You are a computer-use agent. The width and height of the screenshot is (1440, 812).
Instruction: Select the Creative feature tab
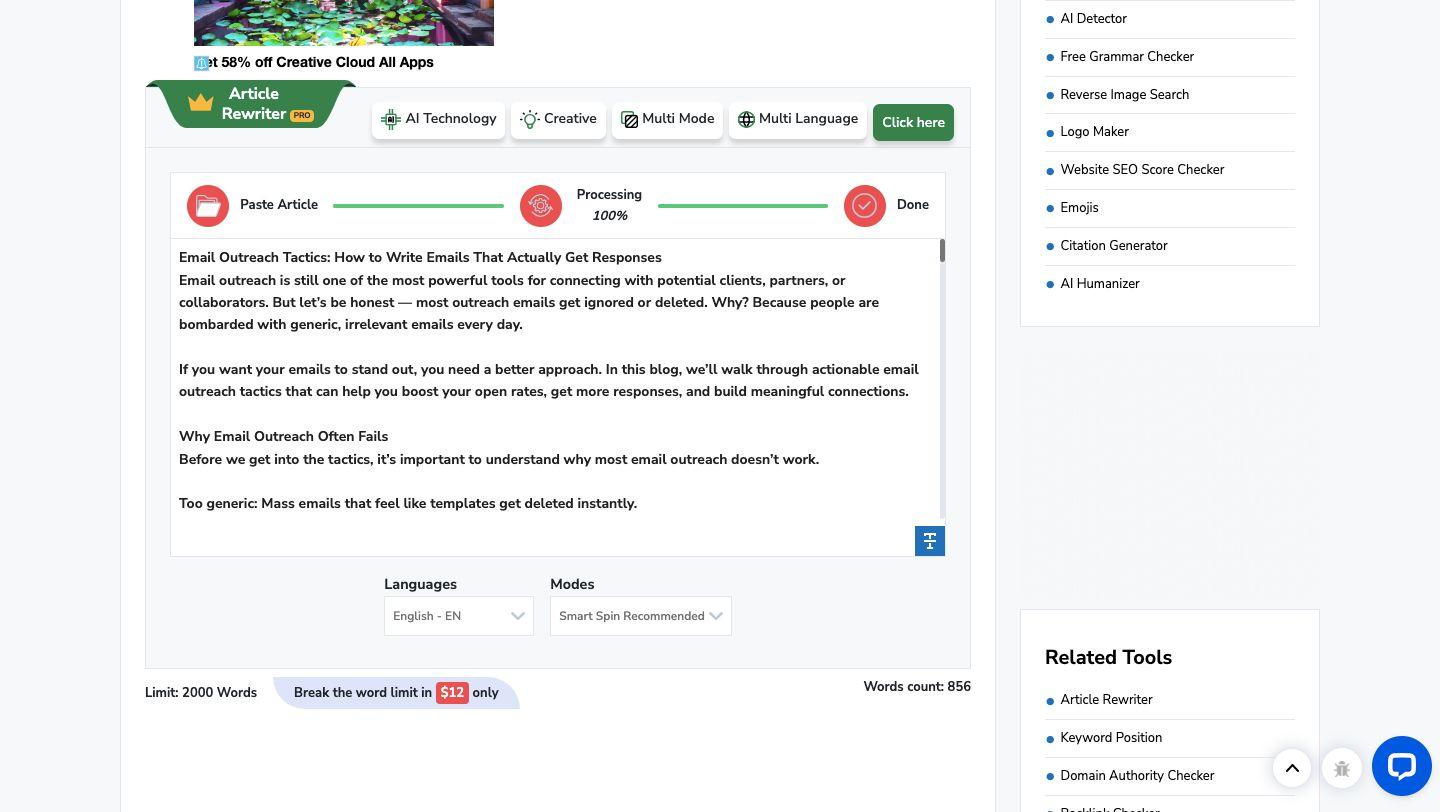tap(558, 120)
